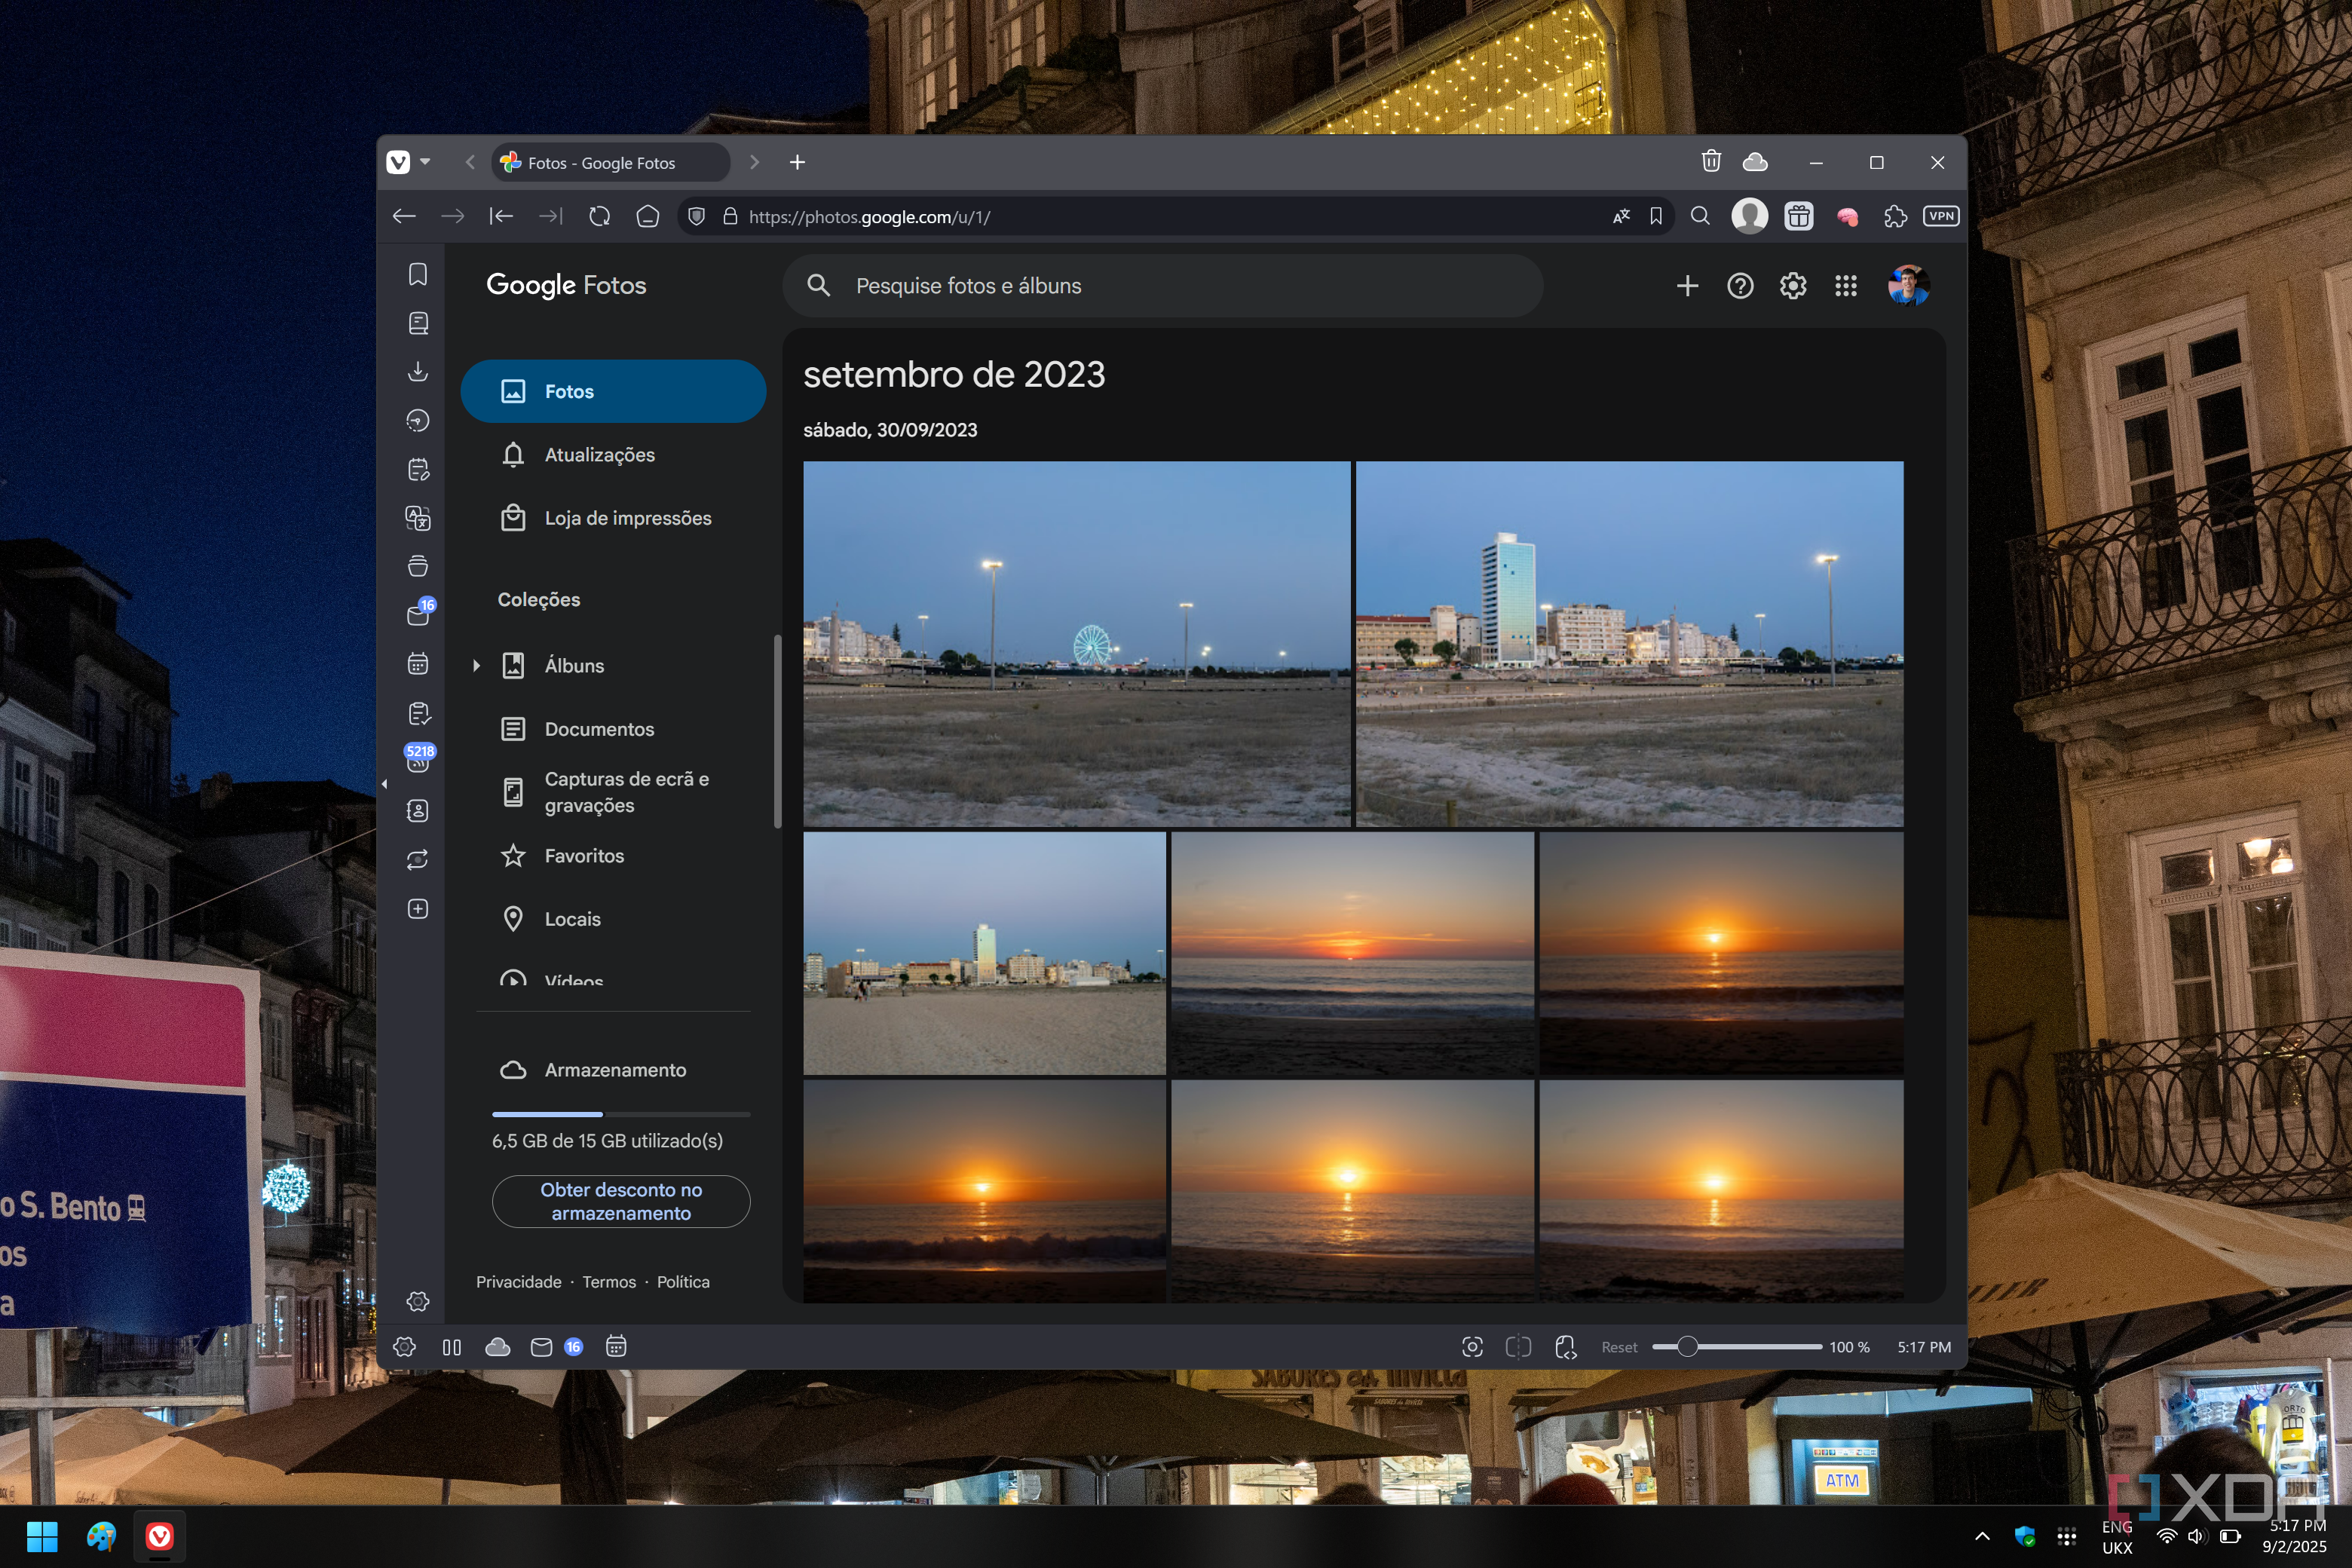Open the Contacts panel
The height and width of the screenshot is (1568, 2352).
[418, 811]
